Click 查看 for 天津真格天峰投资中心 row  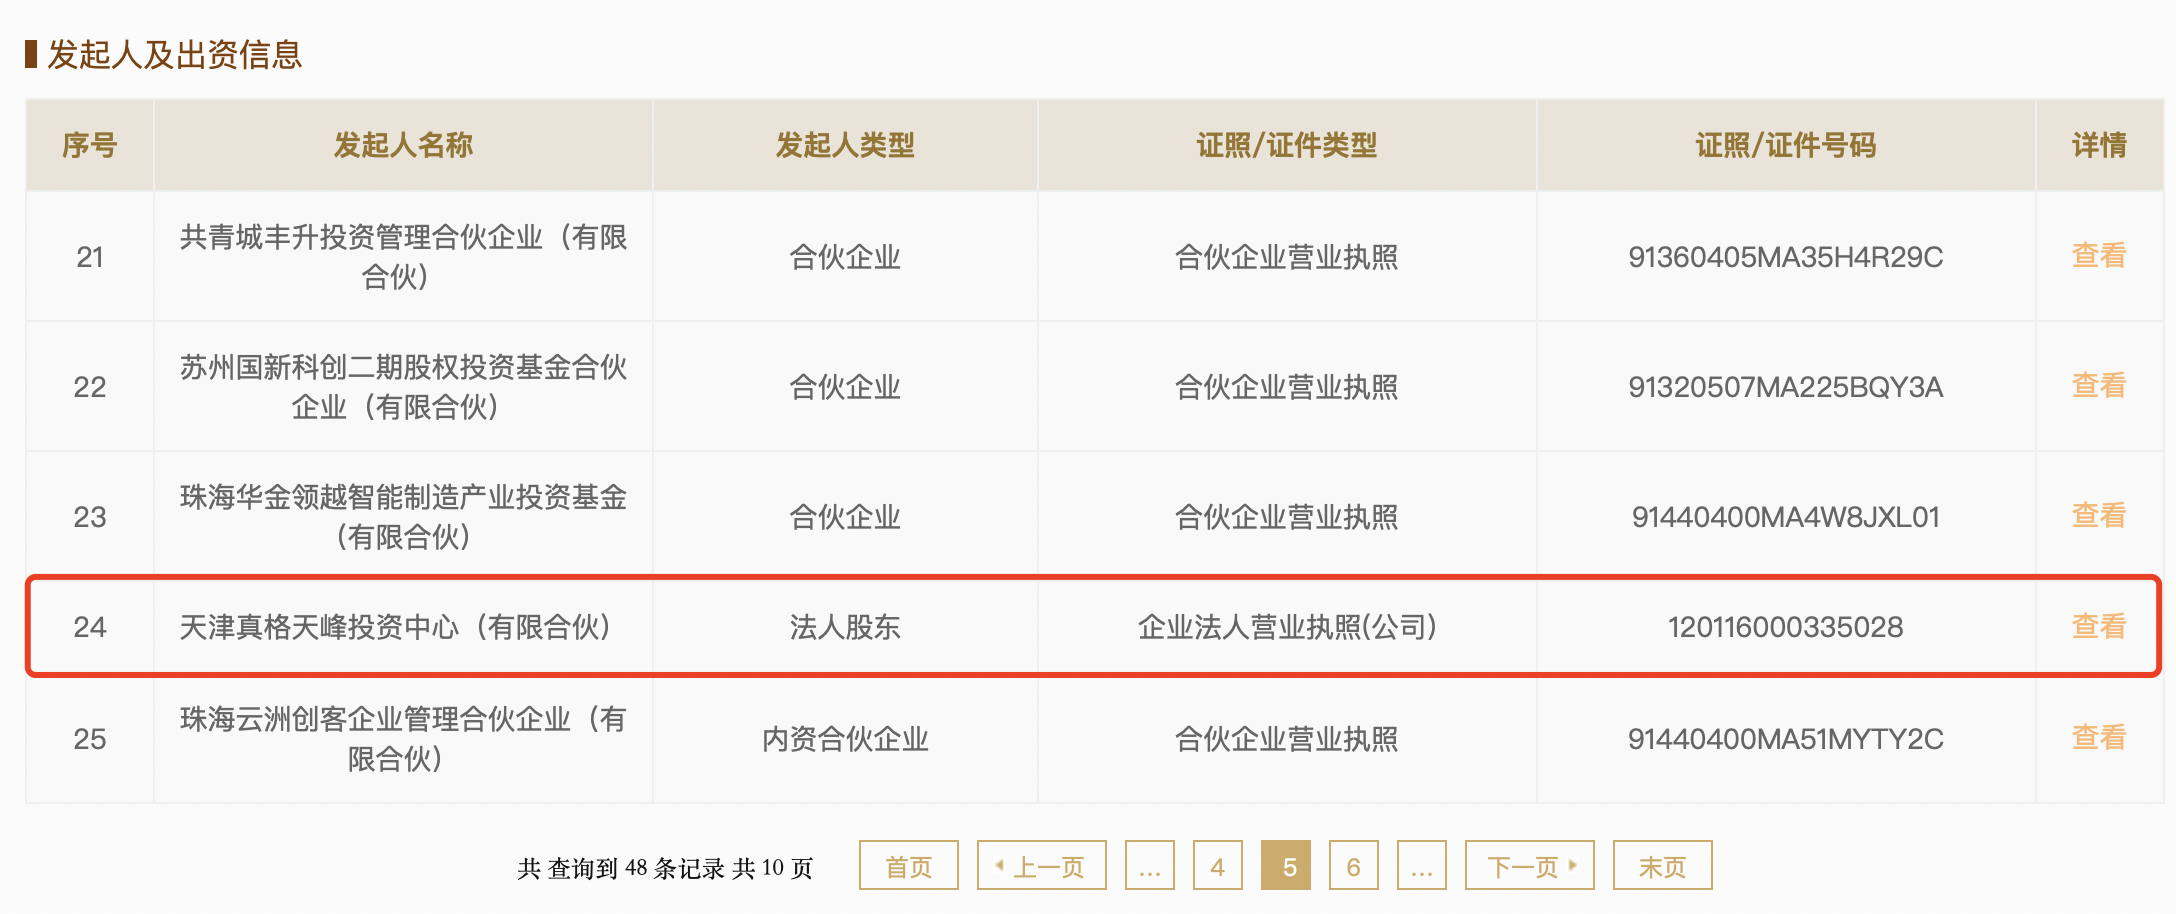pyautogui.click(x=2098, y=627)
